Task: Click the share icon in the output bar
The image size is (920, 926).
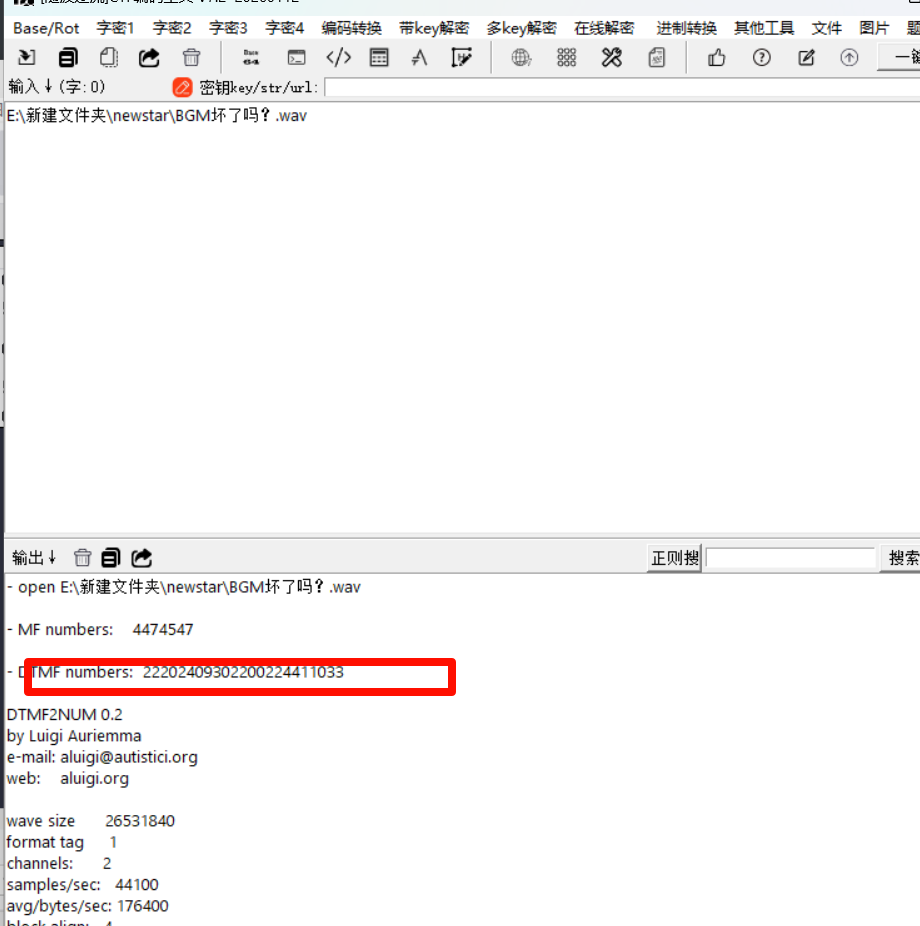Action: coord(142,558)
